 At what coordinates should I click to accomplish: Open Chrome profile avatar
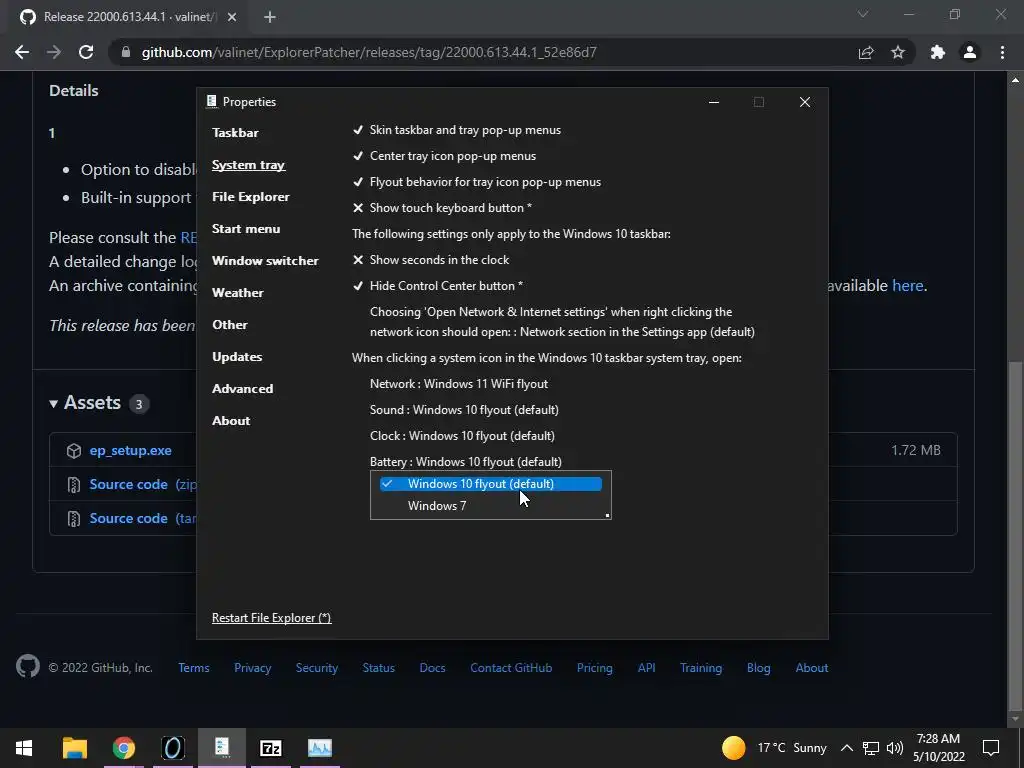click(970, 52)
